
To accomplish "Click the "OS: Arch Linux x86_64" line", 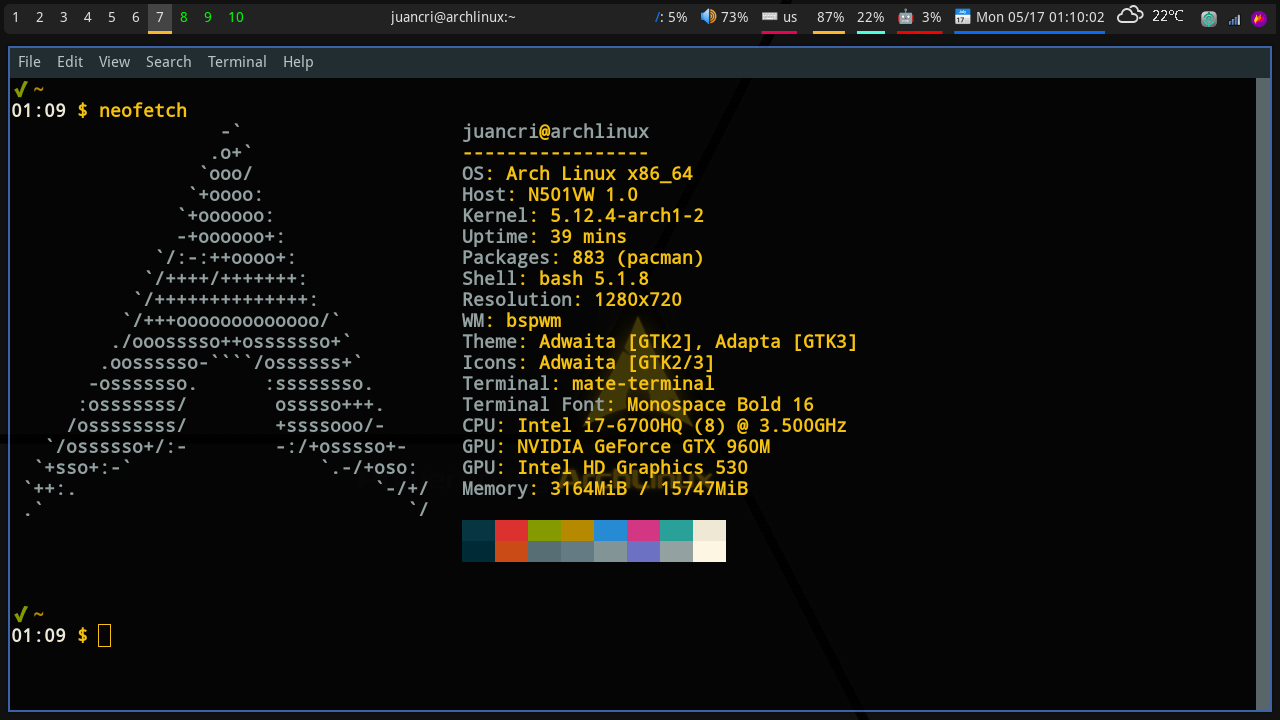I will [578, 173].
